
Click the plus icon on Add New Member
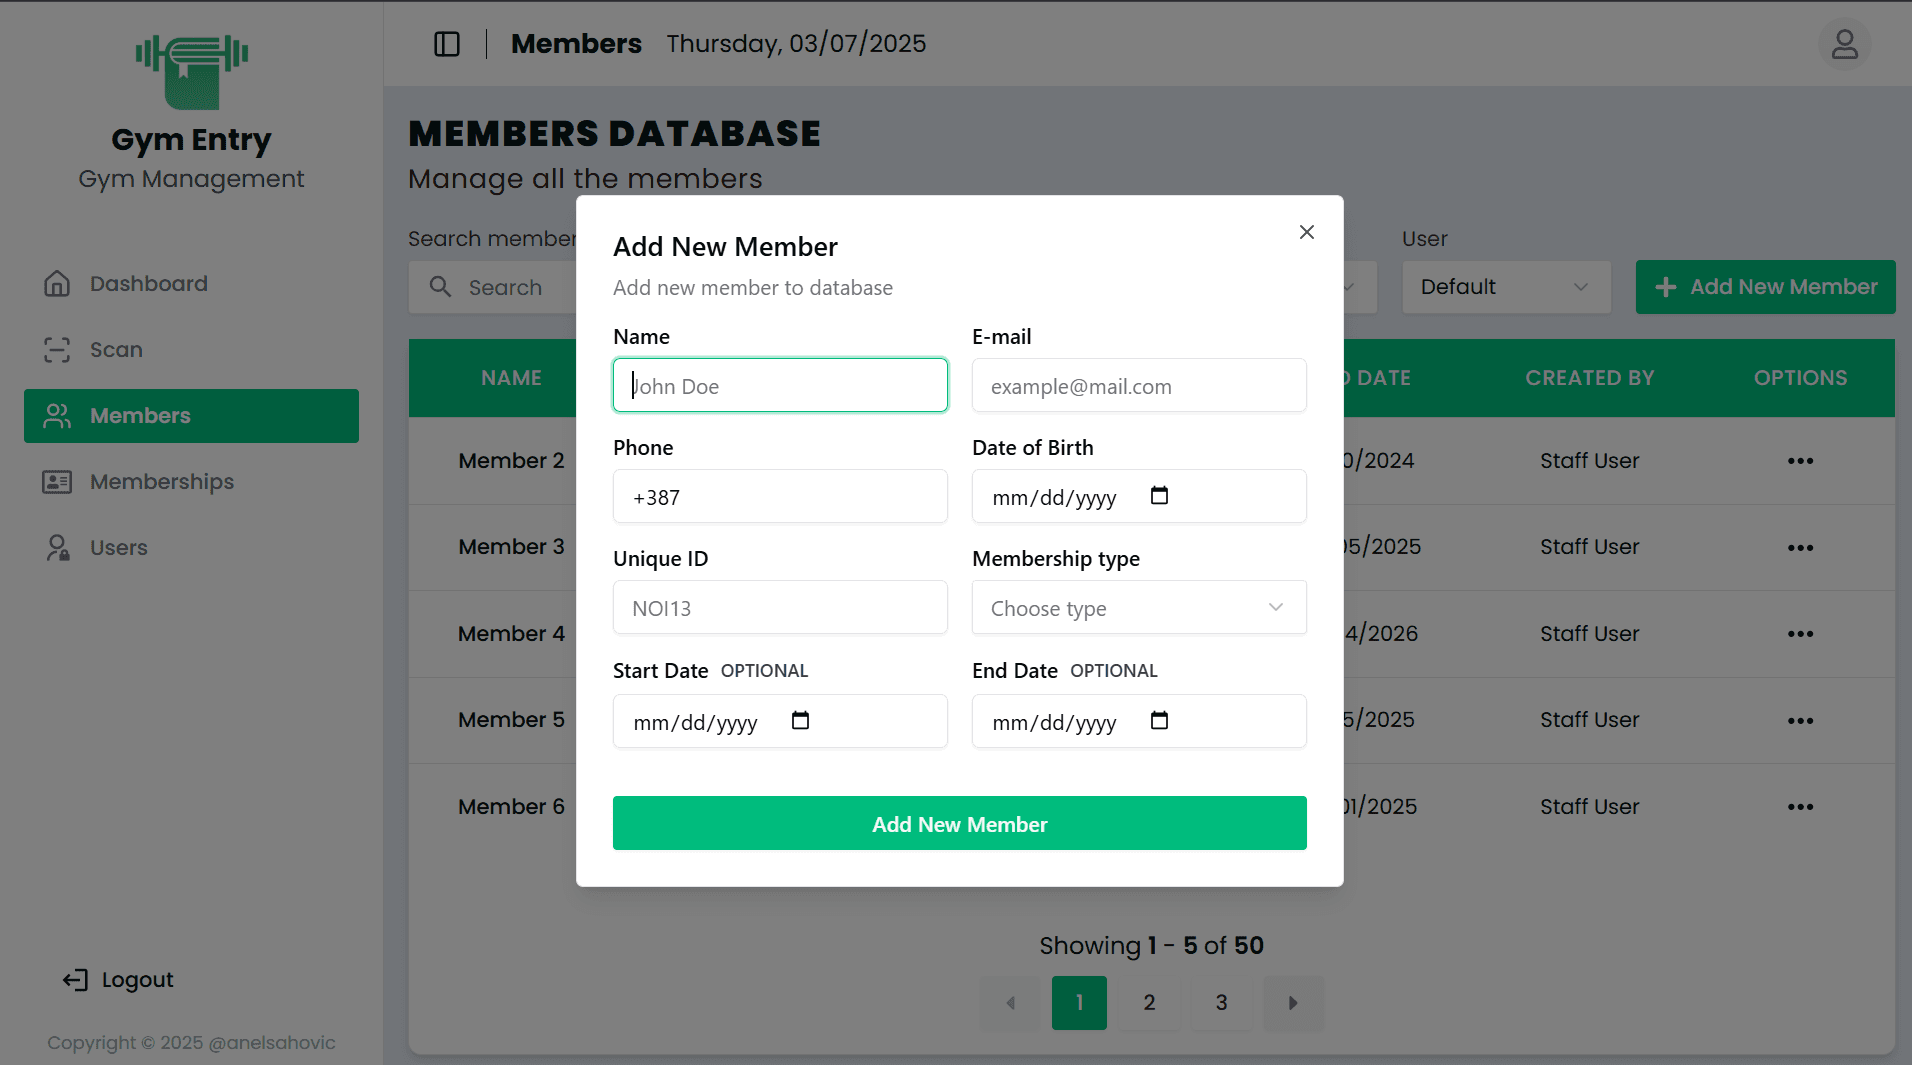(x=1665, y=288)
